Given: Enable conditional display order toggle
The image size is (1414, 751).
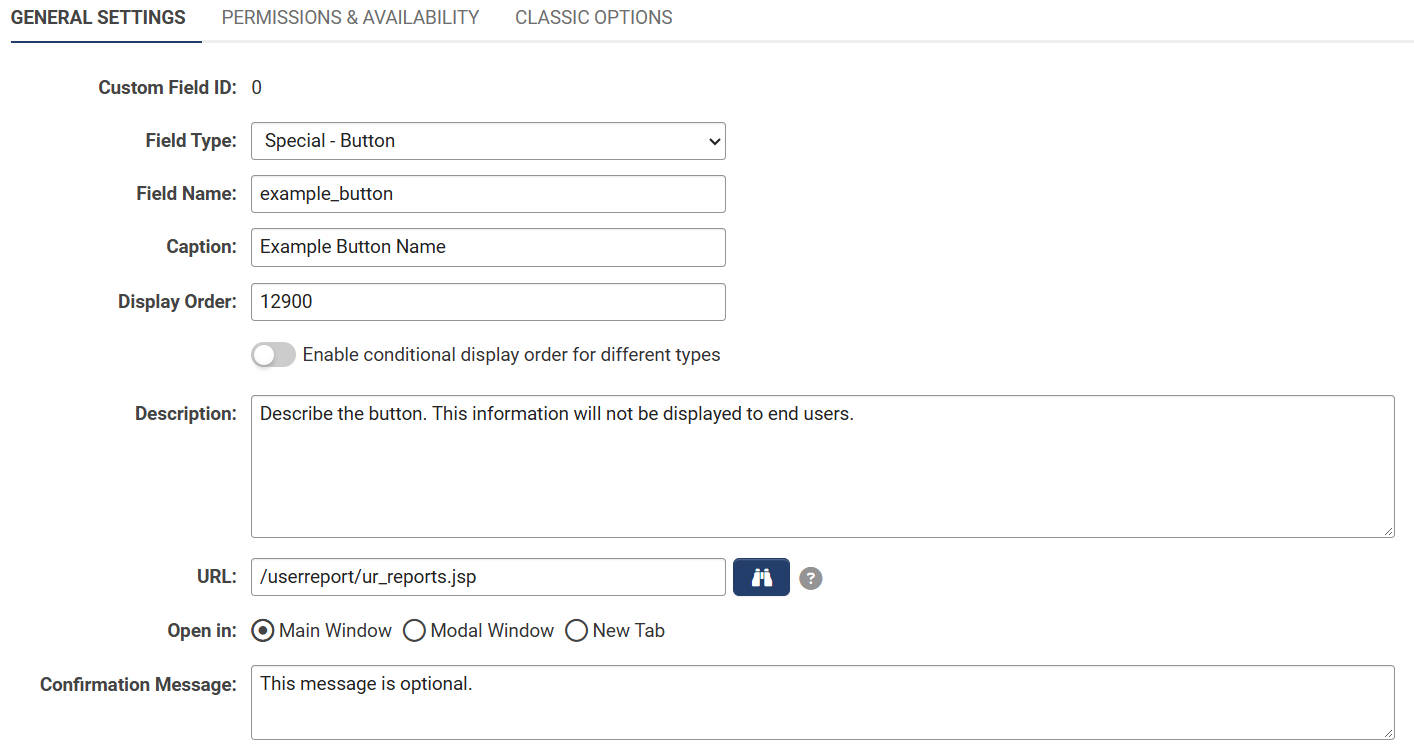Looking at the screenshot, I should pos(273,355).
